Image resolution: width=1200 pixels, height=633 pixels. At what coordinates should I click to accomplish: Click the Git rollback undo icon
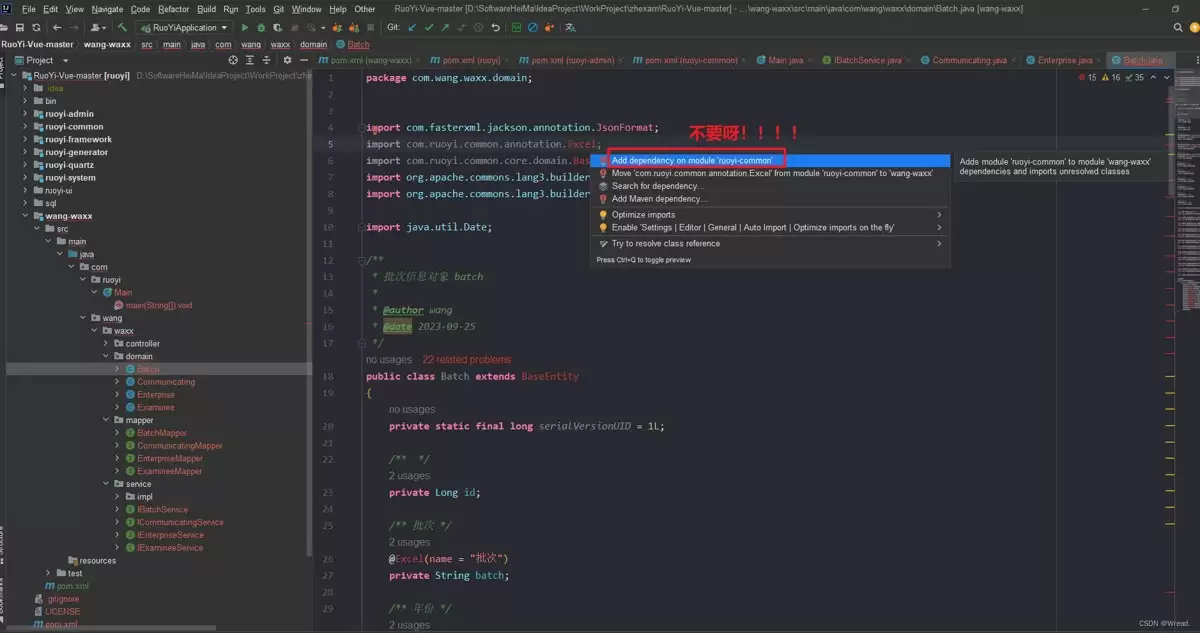[x=495, y=27]
